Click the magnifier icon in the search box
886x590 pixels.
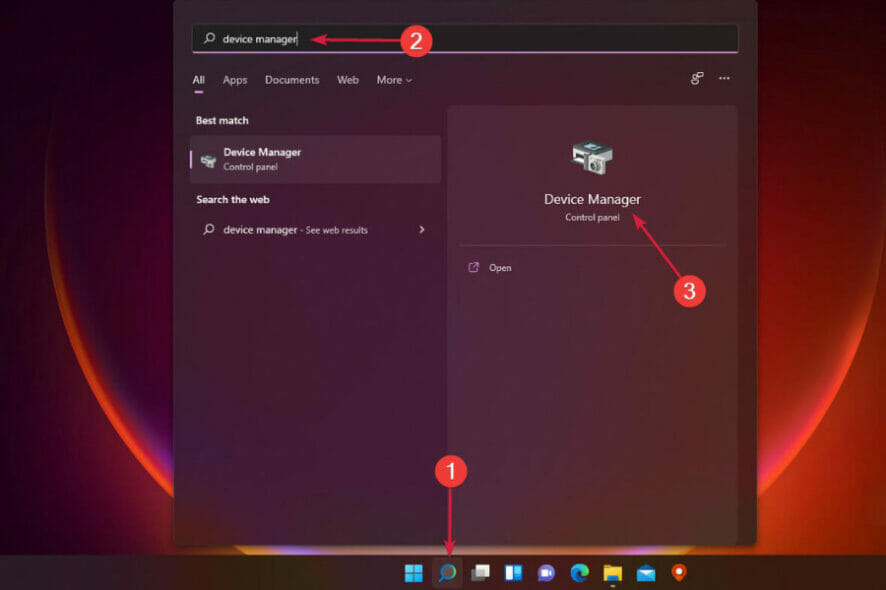[210, 38]
